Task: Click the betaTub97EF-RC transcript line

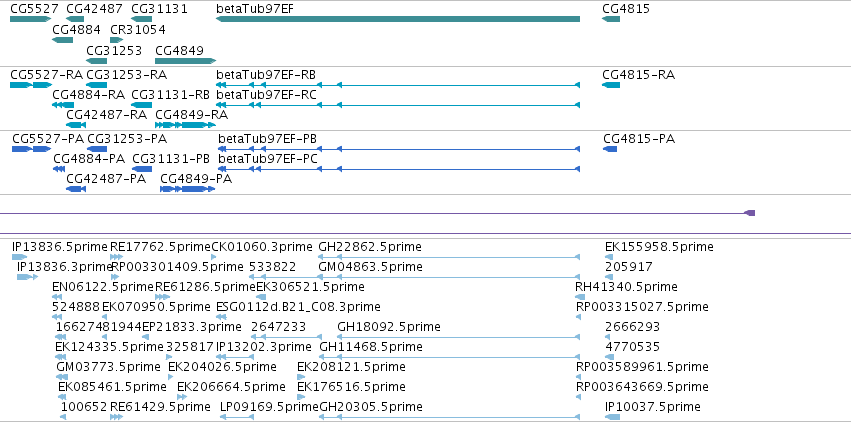Action: coord(398,105)
